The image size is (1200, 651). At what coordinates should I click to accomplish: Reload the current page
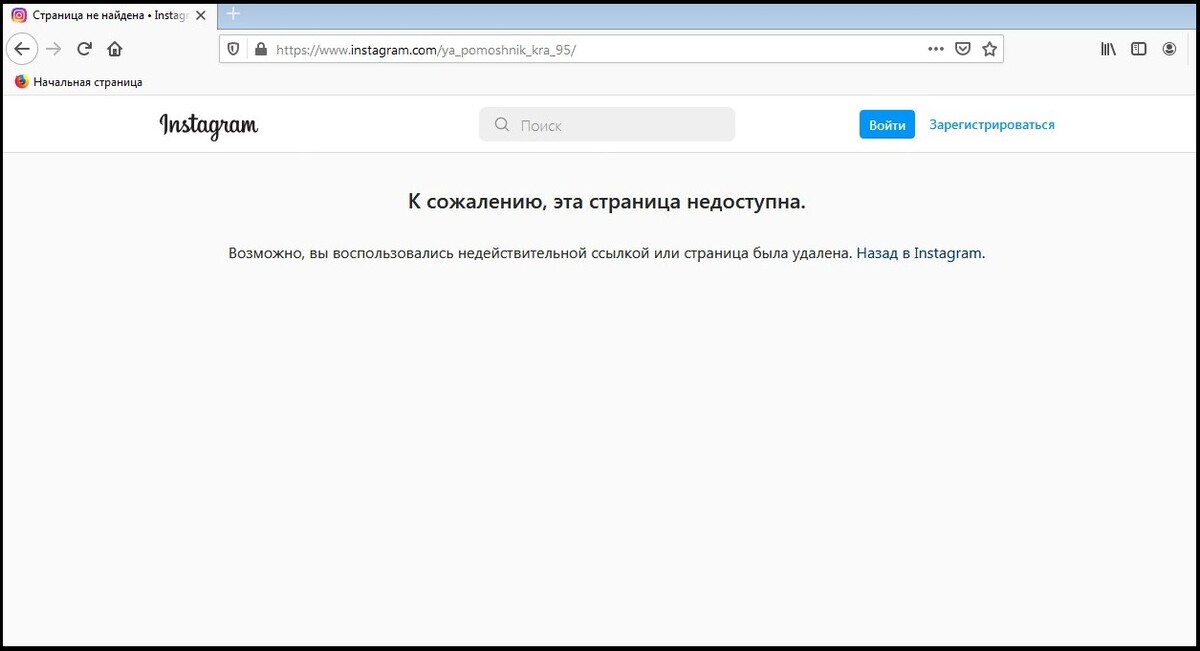(x=84, y=48)
